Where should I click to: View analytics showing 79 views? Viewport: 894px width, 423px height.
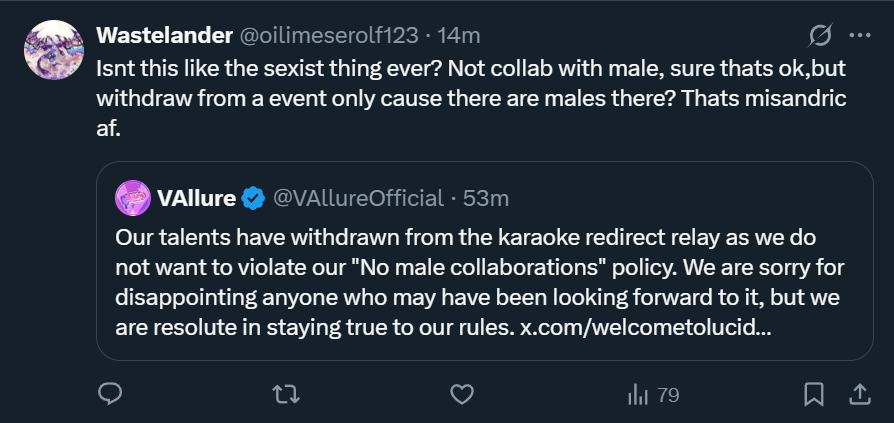click(653, 394)
